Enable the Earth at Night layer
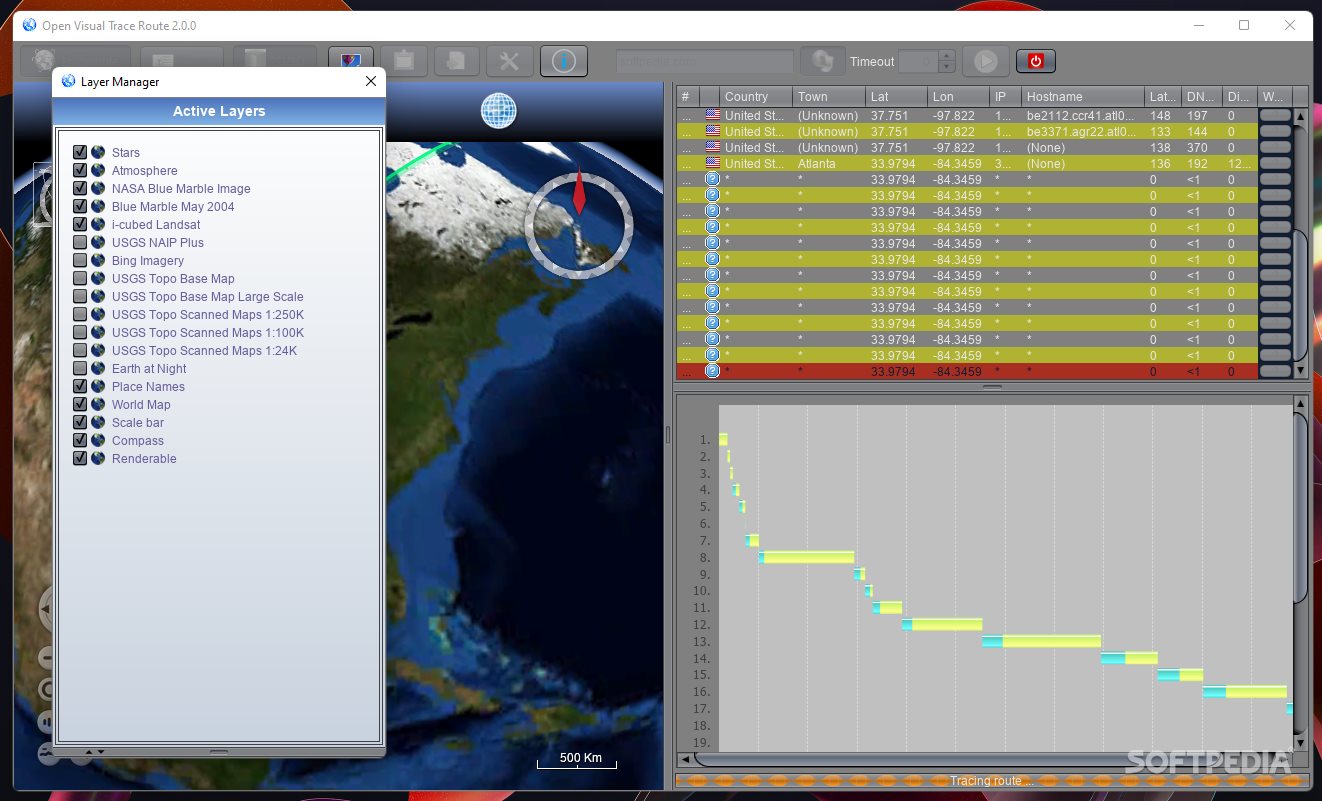The height and width of the screenshot is (801, 1322). pos(80,369)
